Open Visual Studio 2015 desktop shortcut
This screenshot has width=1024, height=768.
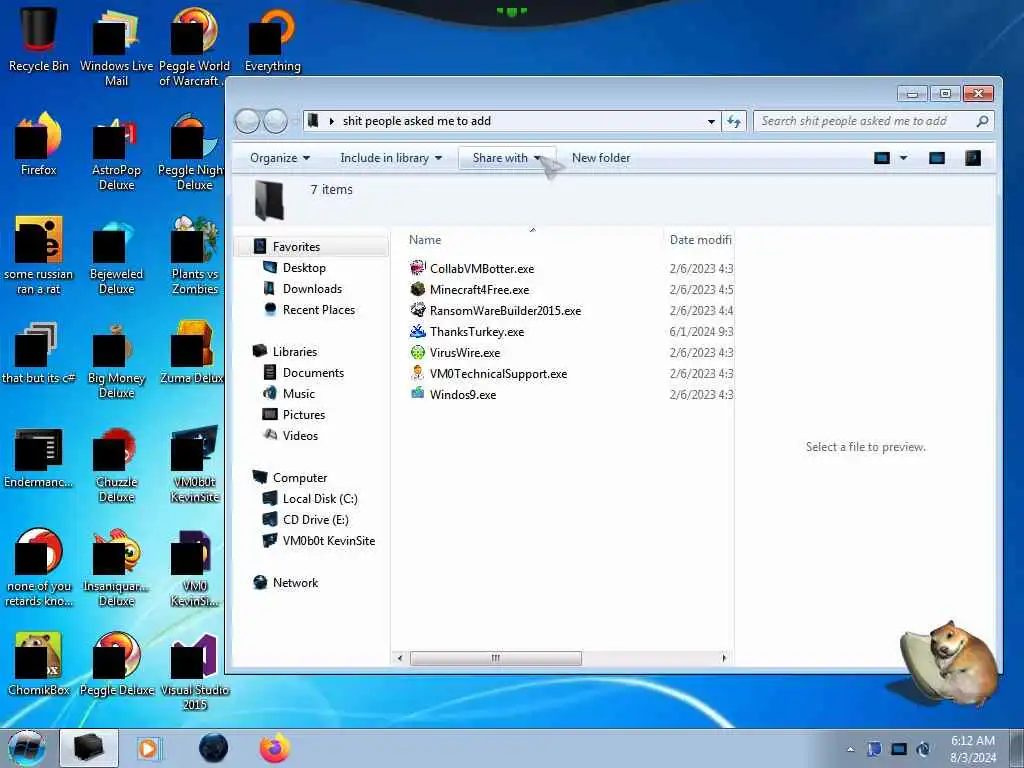pyautogui.click(x=195, y=671)
